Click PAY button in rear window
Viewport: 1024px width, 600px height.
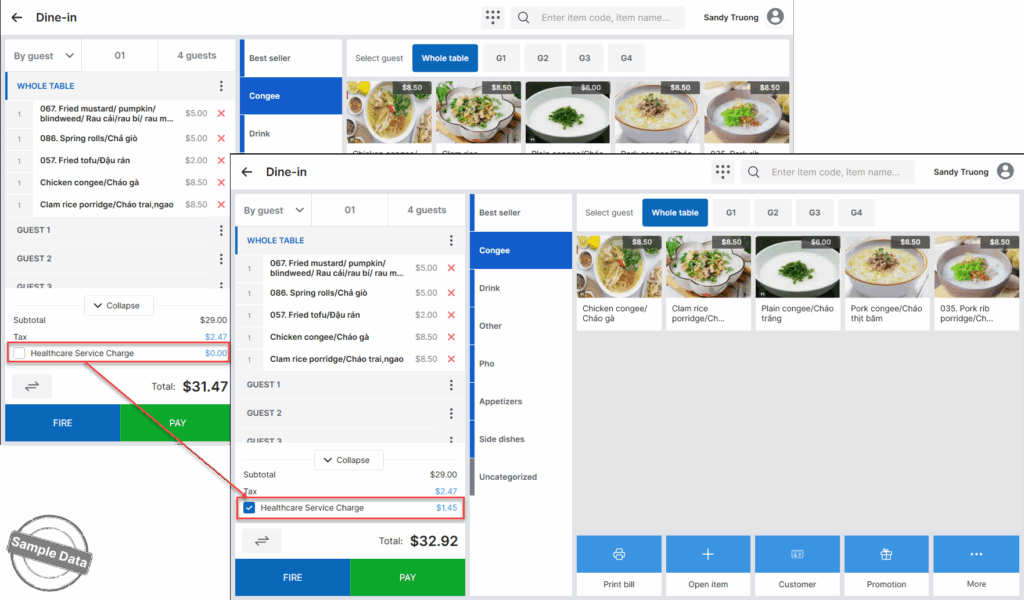(176, 423)
